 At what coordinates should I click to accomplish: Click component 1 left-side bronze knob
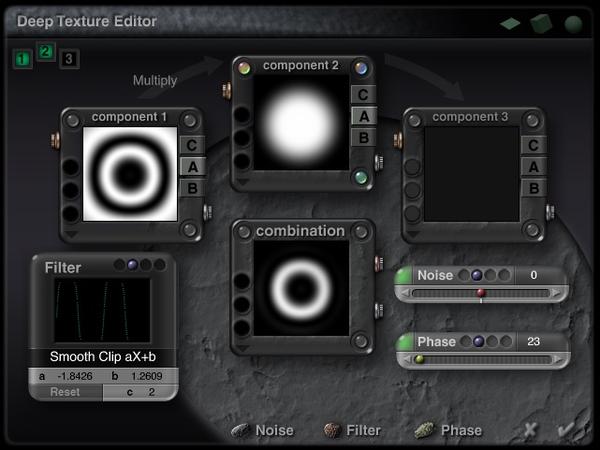point(55,140)
